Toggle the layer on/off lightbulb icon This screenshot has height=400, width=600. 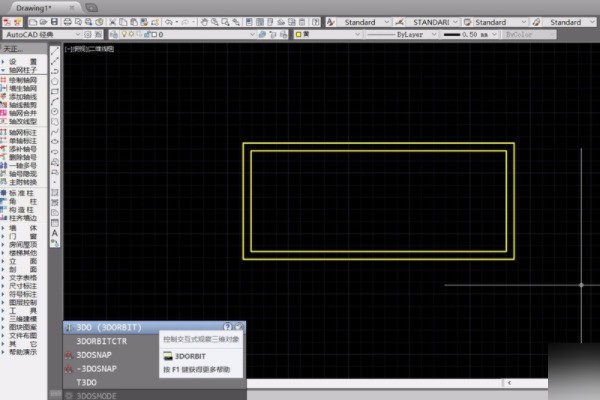coord(124,34)
